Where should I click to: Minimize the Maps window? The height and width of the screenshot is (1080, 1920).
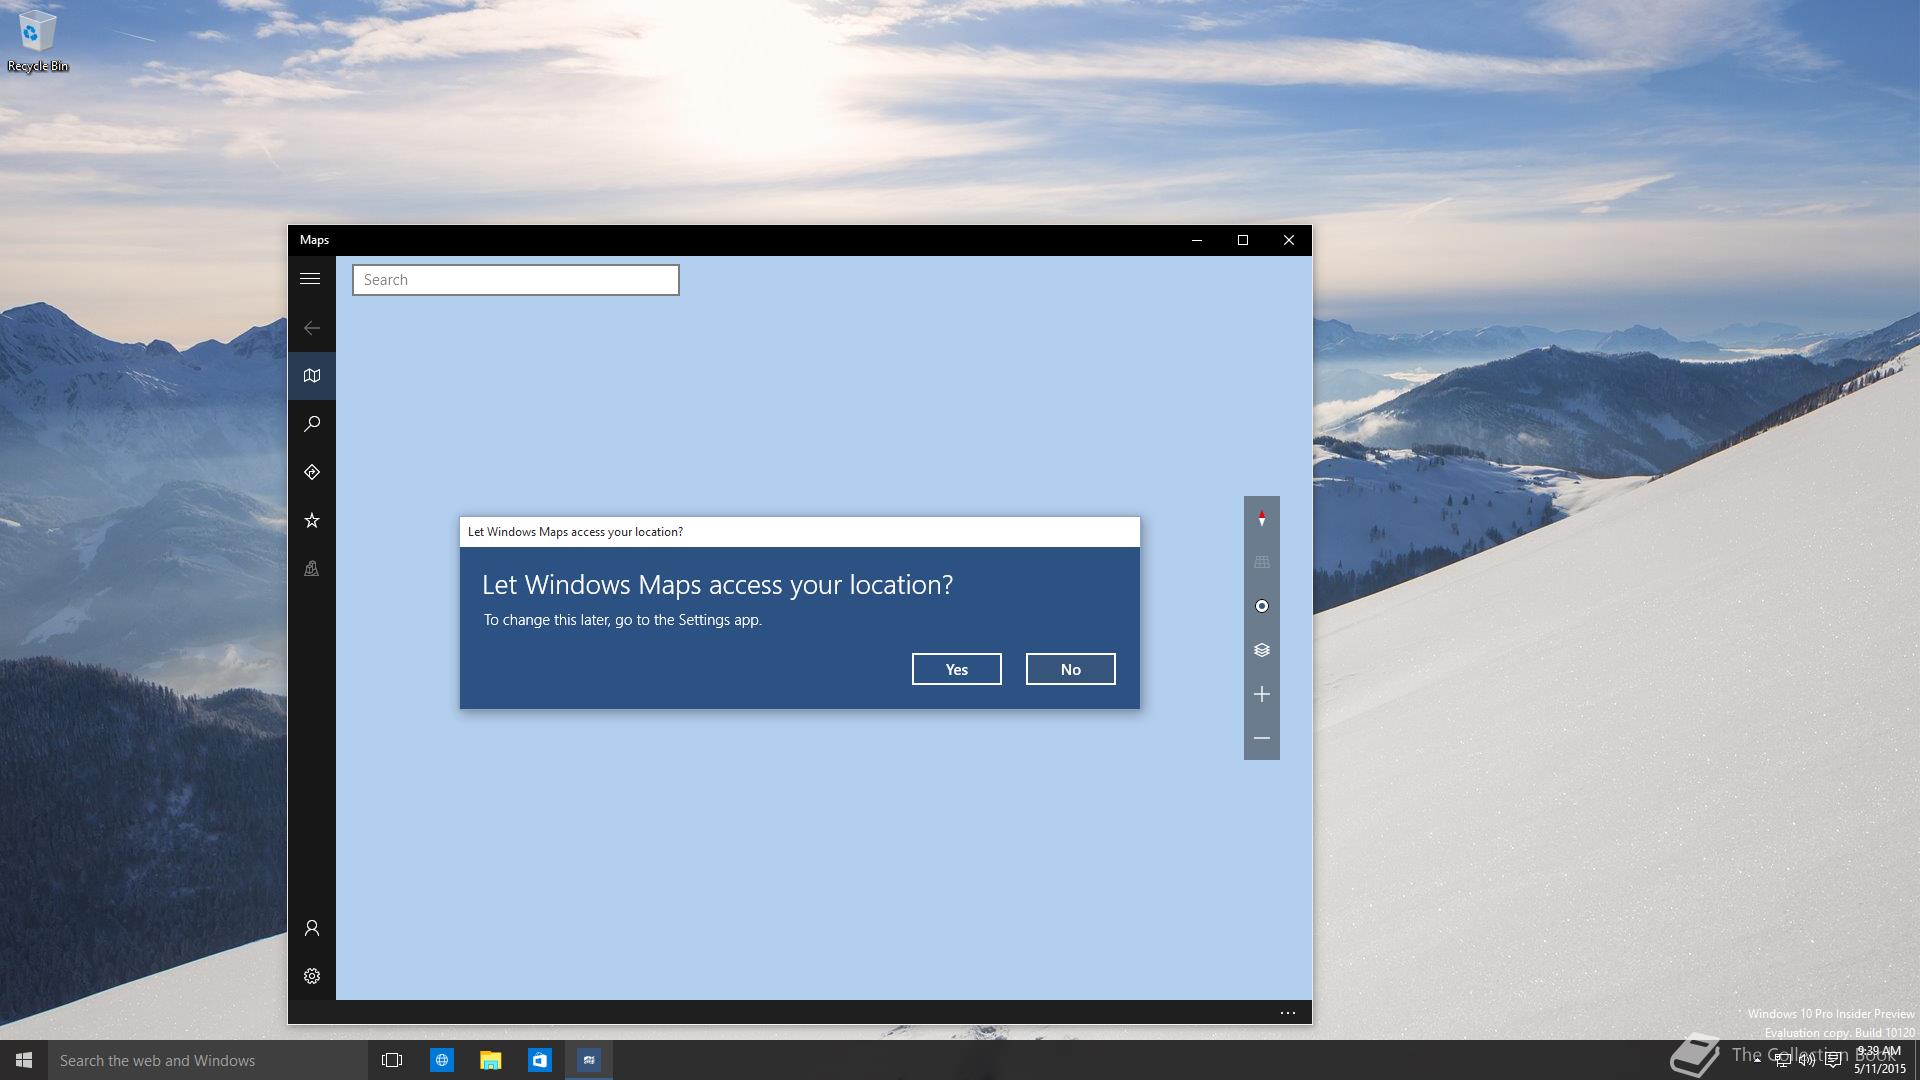point(1197,240)
